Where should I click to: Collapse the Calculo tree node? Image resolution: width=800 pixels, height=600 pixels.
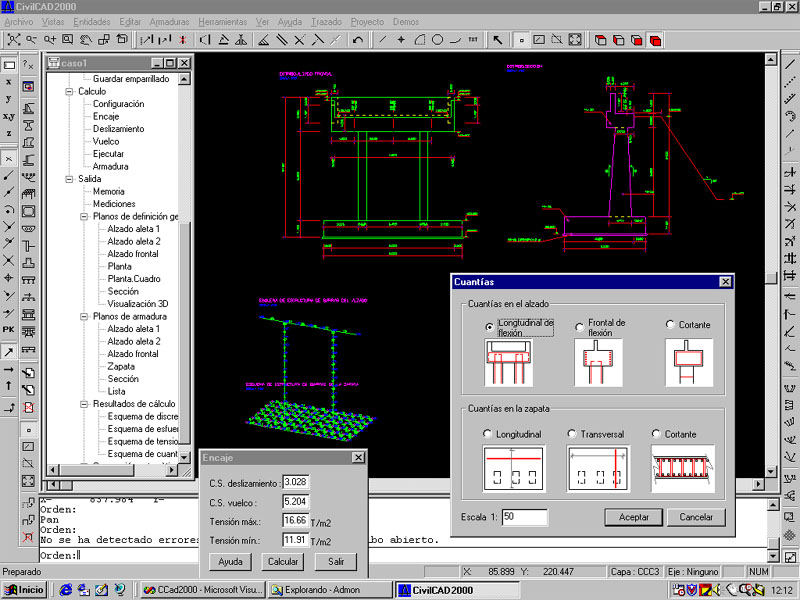click(70, 92)
